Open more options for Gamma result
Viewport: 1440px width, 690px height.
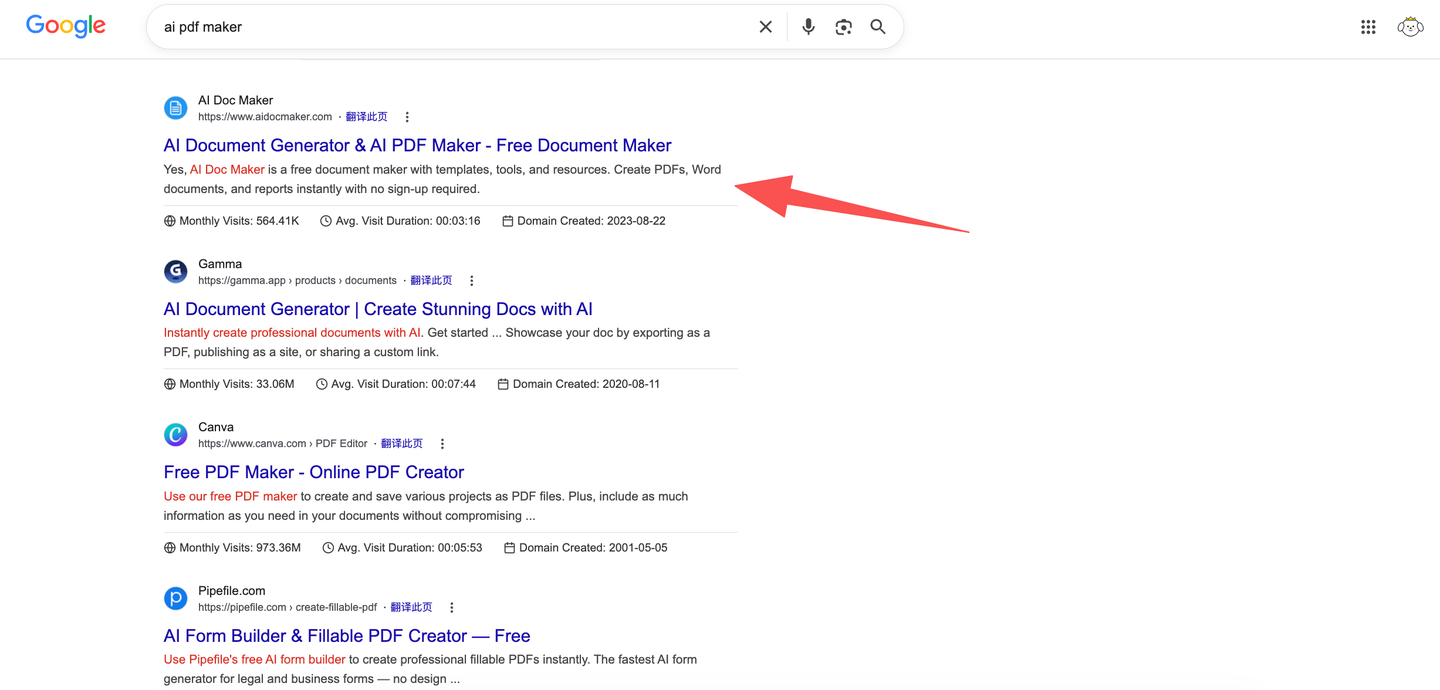(x=472, y=281)
